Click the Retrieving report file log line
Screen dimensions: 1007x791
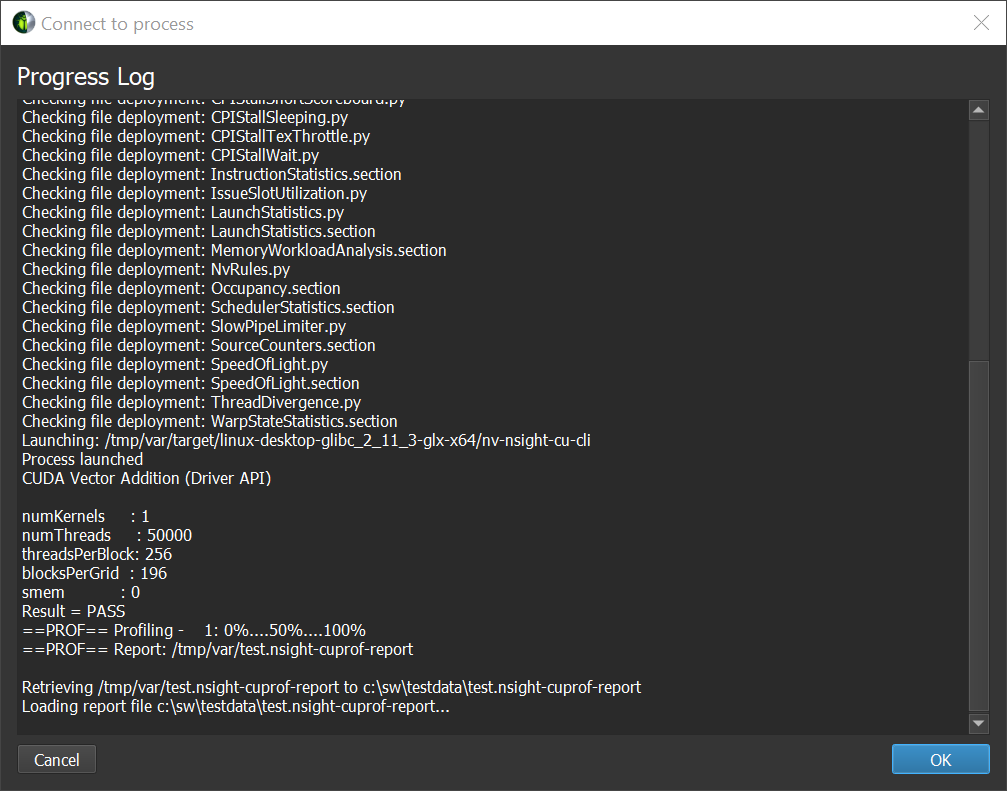(x=331, y=687)
